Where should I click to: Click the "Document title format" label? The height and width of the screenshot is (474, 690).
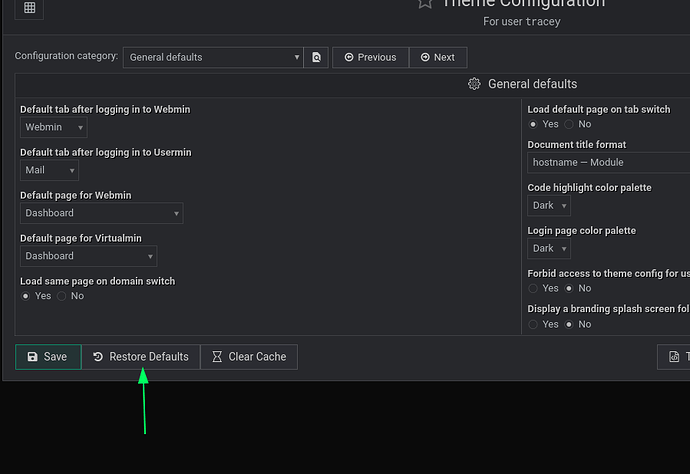pyautogui.click(x=576, y=145)
